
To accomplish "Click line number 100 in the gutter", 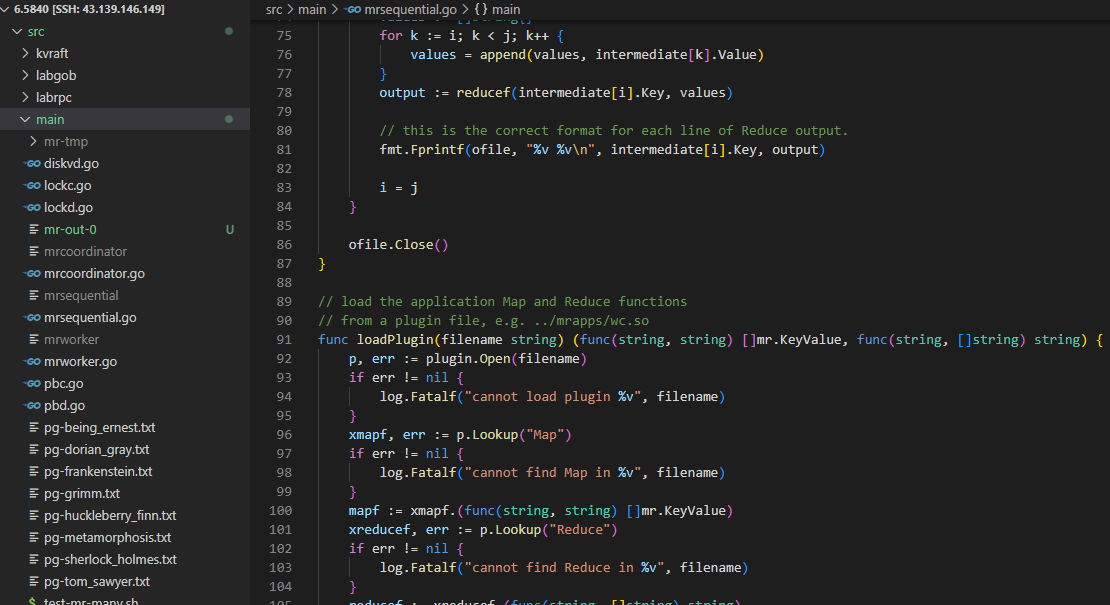I will [x=280, y=510].
